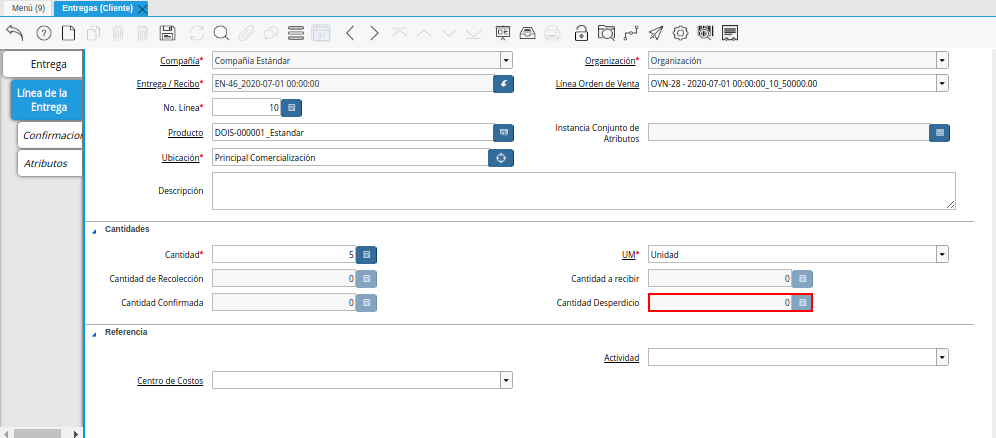Open attachments with the paperclip icon
Viewport: 996px width, 438px height.
point(246,33)
